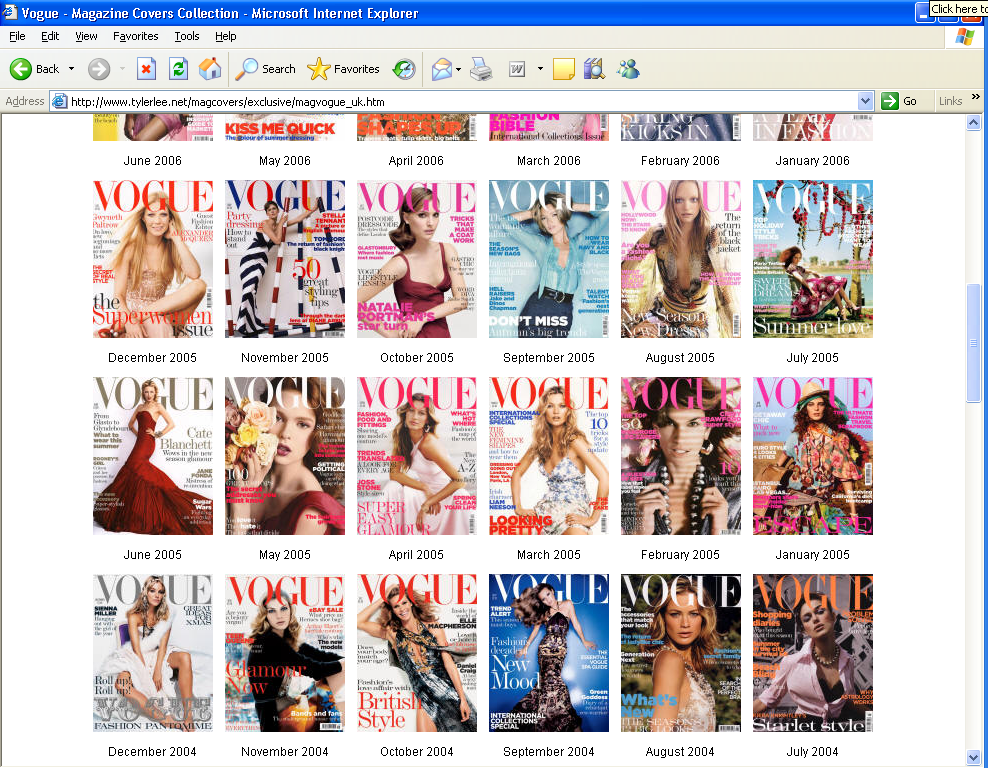Click the Internet Explorer title bar icon
Image resolution: width=988 pixels, height=768 pixels.
[9, 13]
